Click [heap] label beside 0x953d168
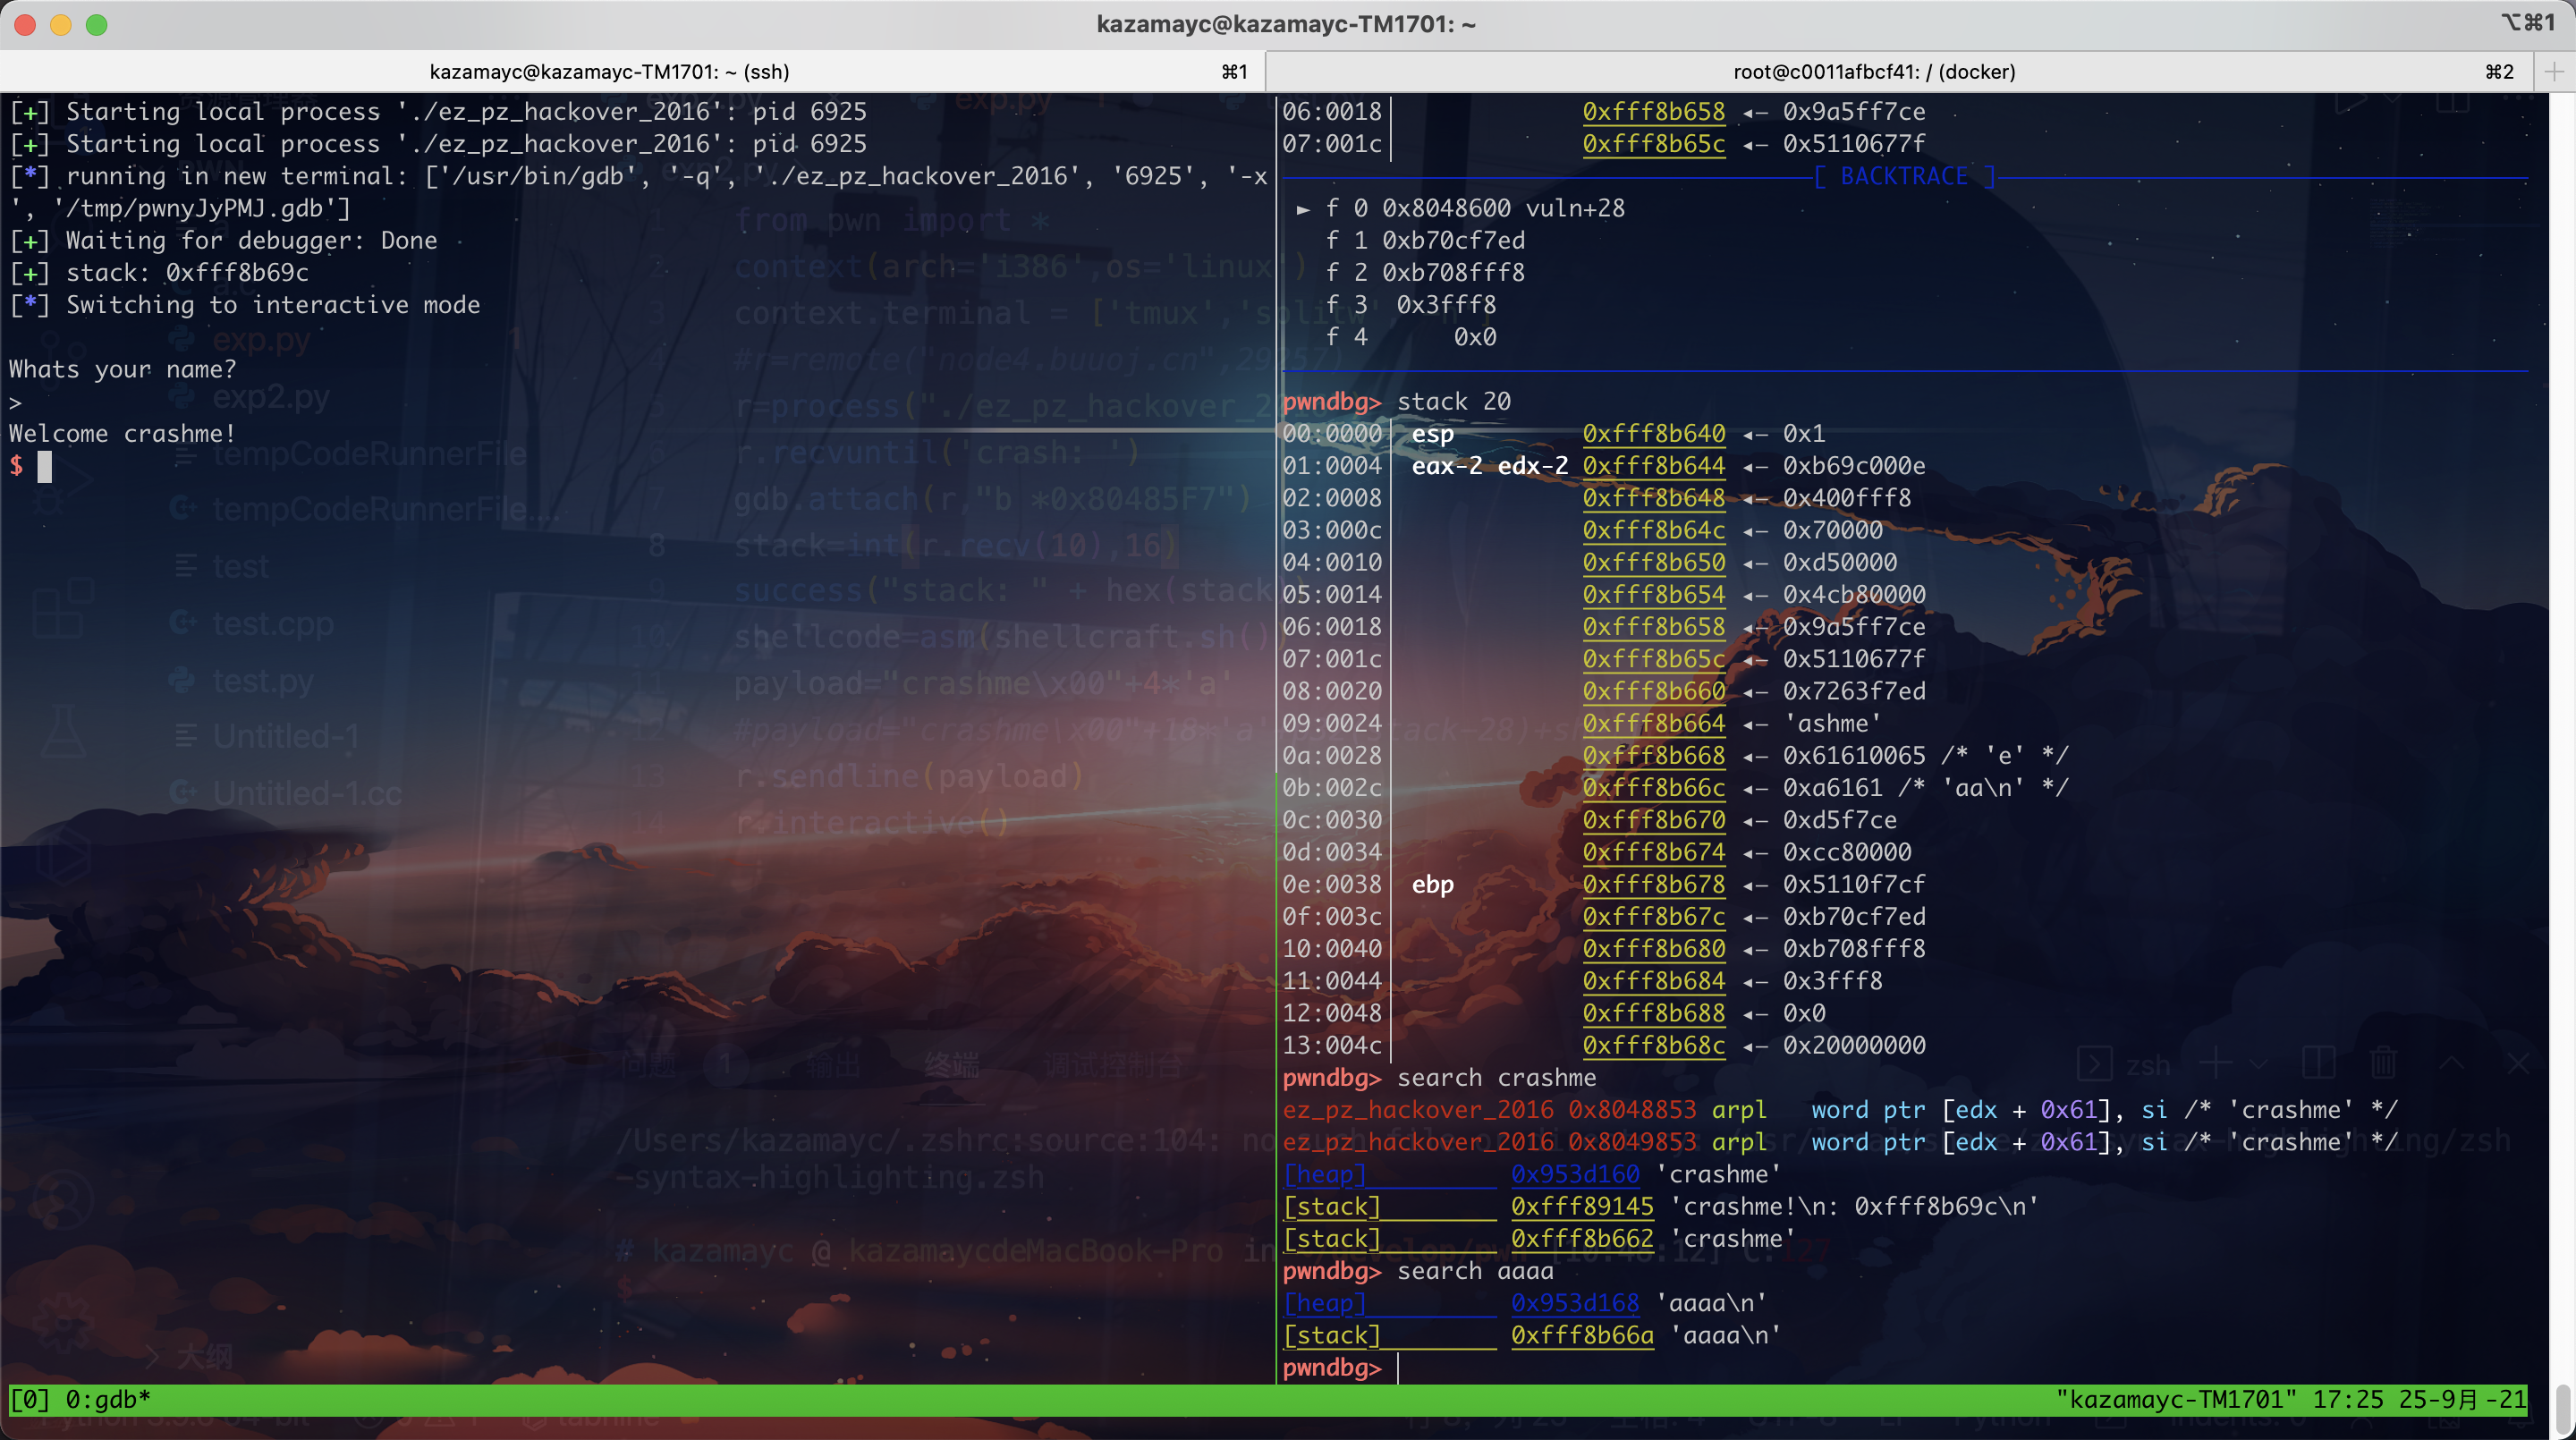This screenshot has width=2576, height=1440. click(x=1324, y=1303)
